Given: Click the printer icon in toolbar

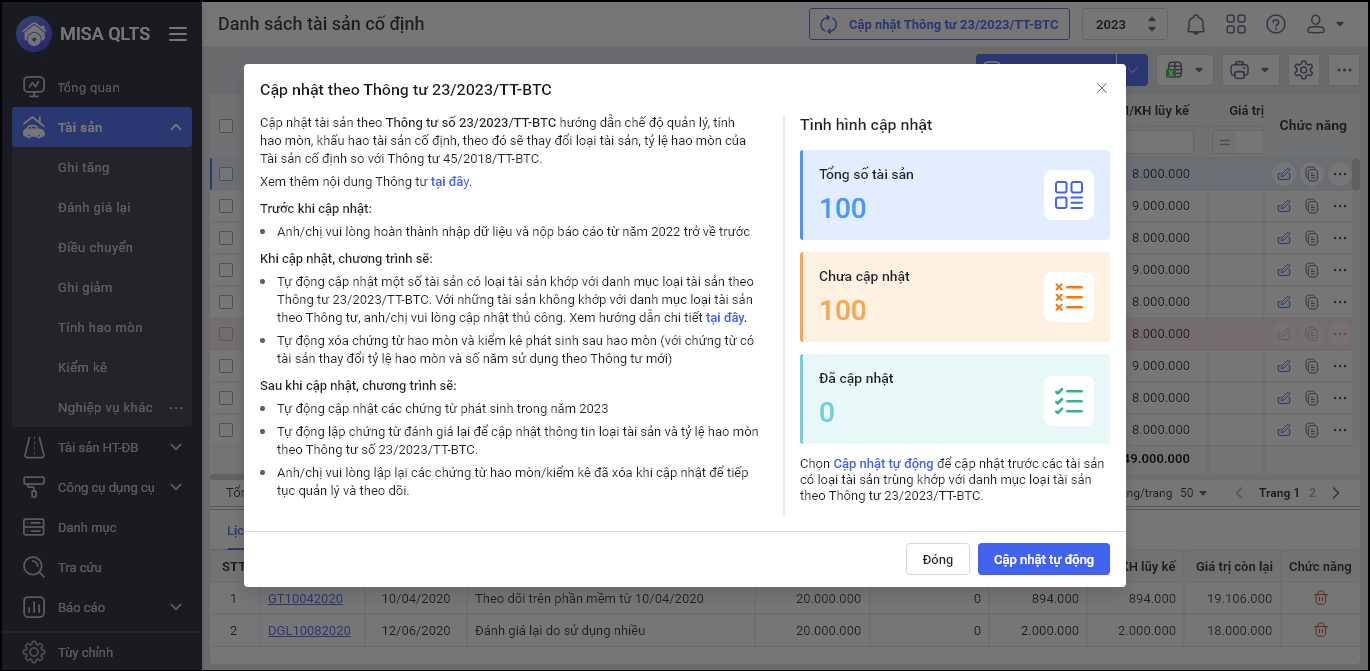Looking at the screenshot, I should point(1240,70).
